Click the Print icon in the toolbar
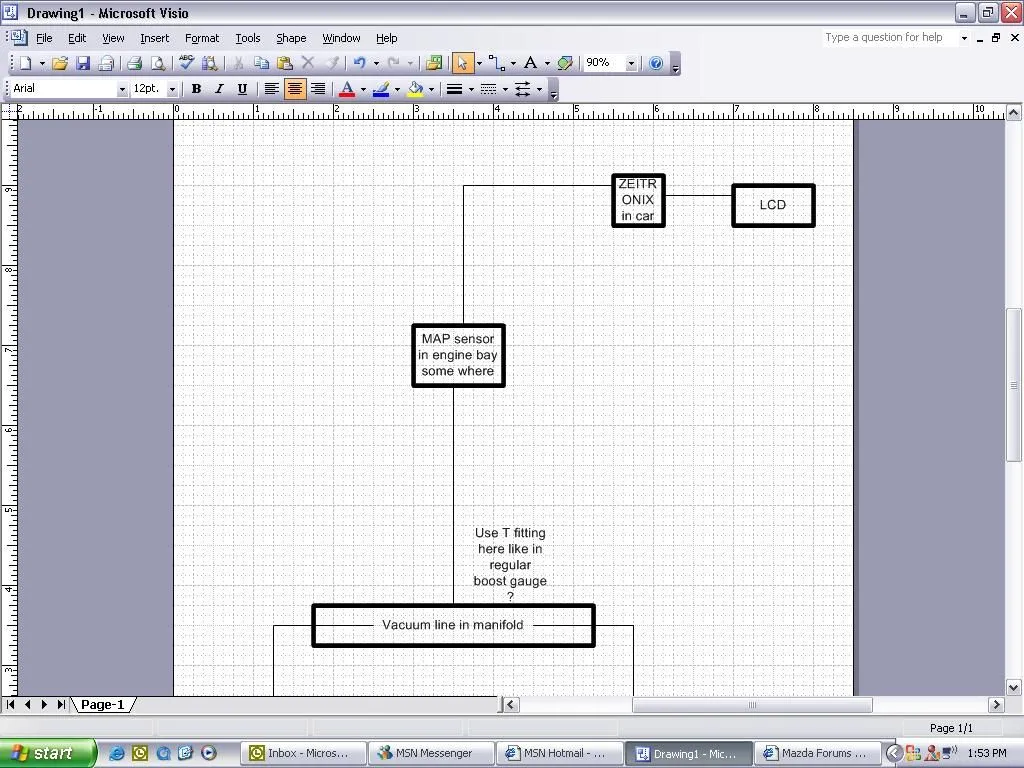This screenshot has width=1024, height=768. point(135,63)
